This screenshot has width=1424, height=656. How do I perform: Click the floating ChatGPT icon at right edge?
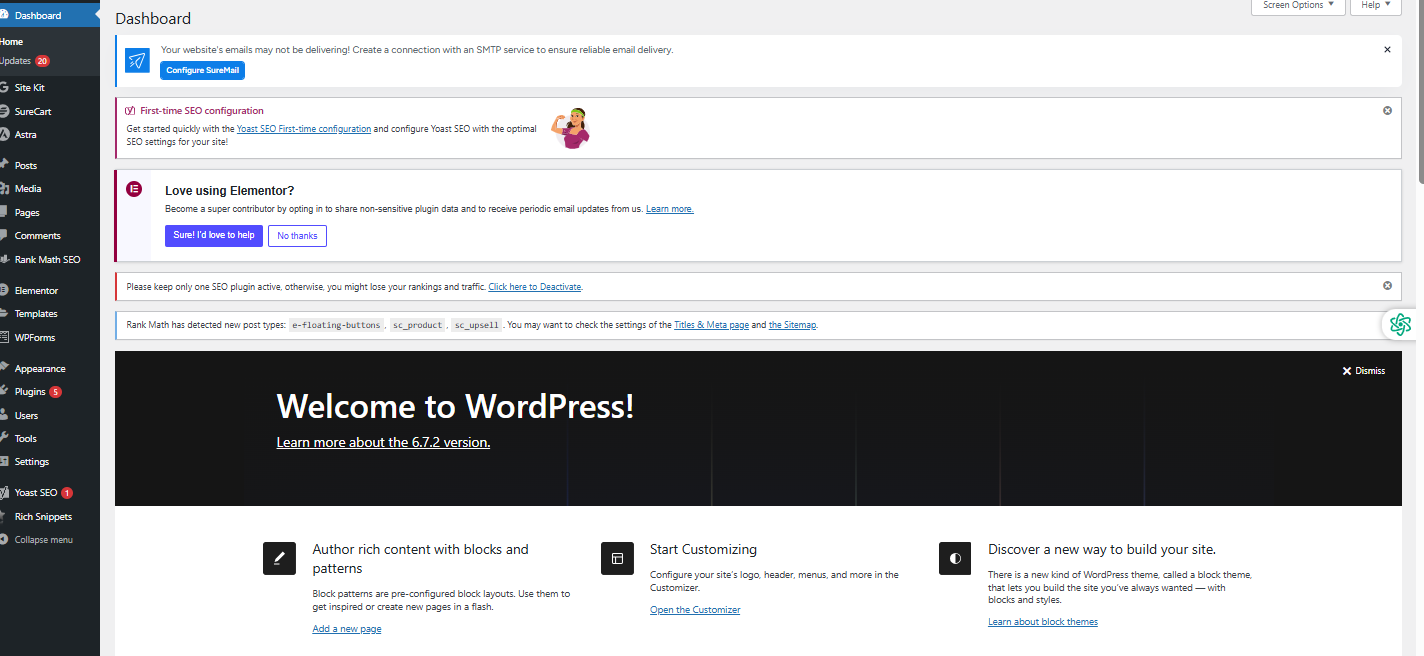pyautogui.click(x=1400, y=324)
